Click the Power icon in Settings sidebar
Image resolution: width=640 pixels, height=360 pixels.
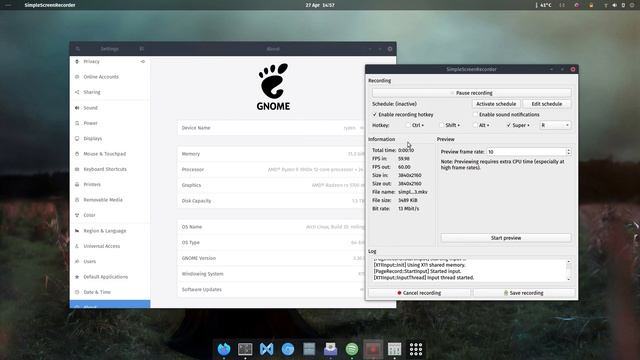click(x=77, y=123)
